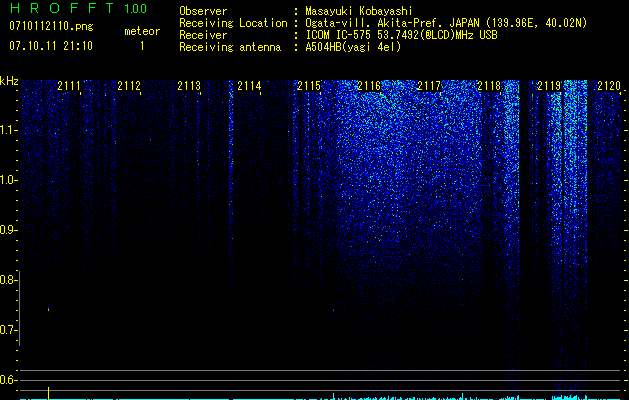Click the 2115 time marker
Screen dimensions: 629x400
tap(309, 85)
